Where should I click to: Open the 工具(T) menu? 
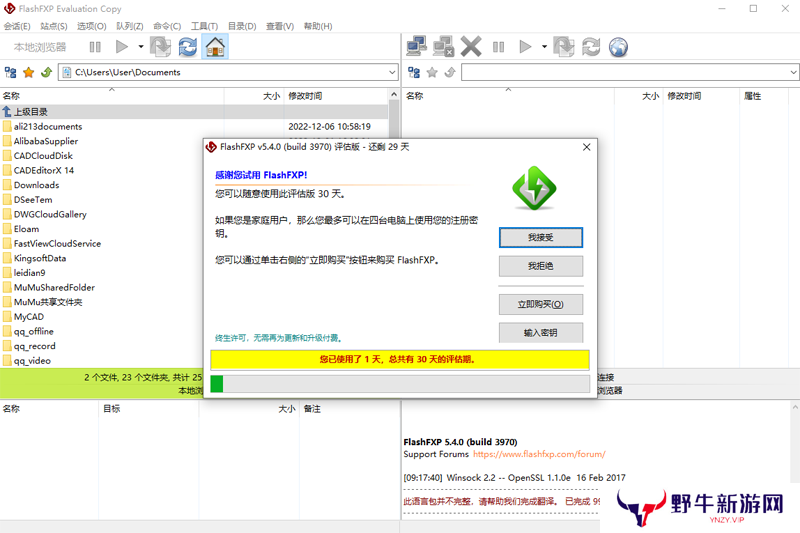pos(204,26)
